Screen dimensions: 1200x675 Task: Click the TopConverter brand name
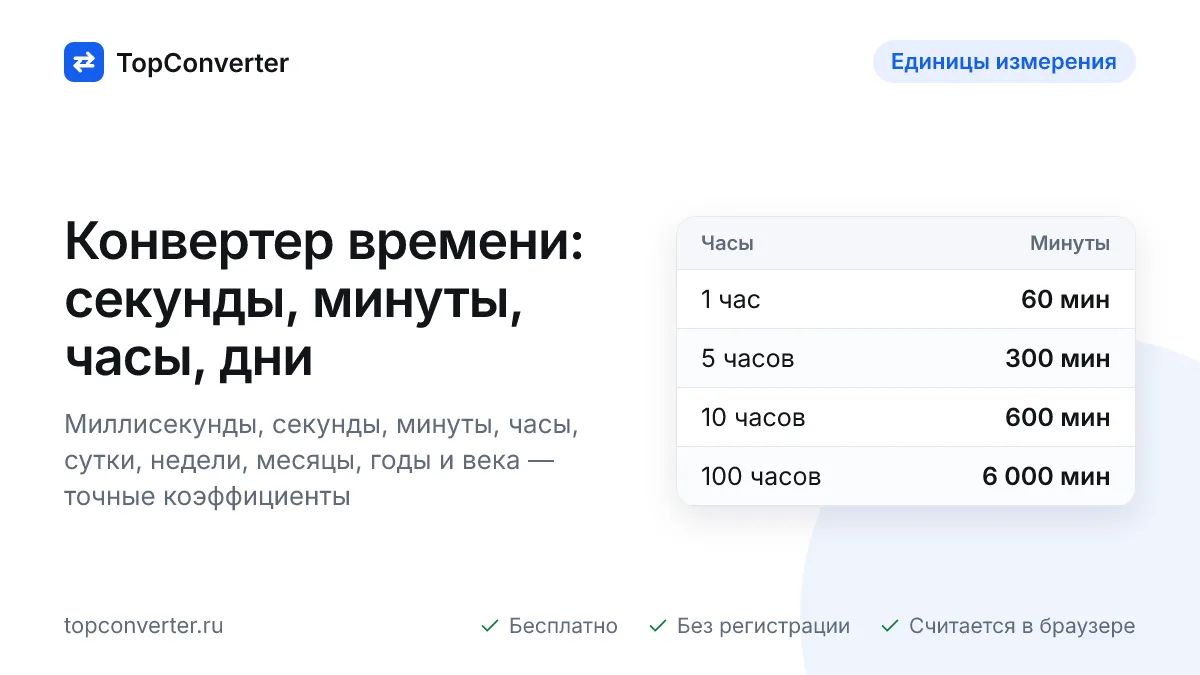[x=203, y=63]
